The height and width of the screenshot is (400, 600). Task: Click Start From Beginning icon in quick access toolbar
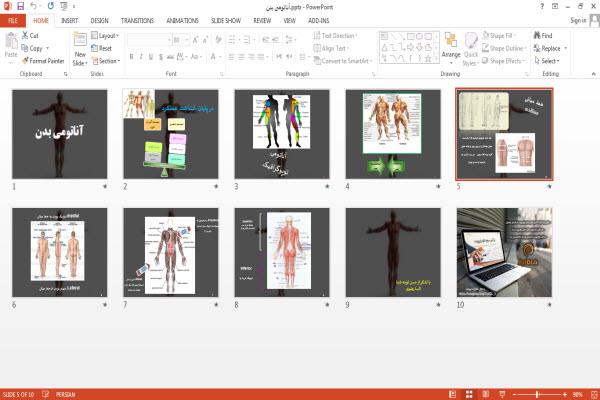(64, 6)
